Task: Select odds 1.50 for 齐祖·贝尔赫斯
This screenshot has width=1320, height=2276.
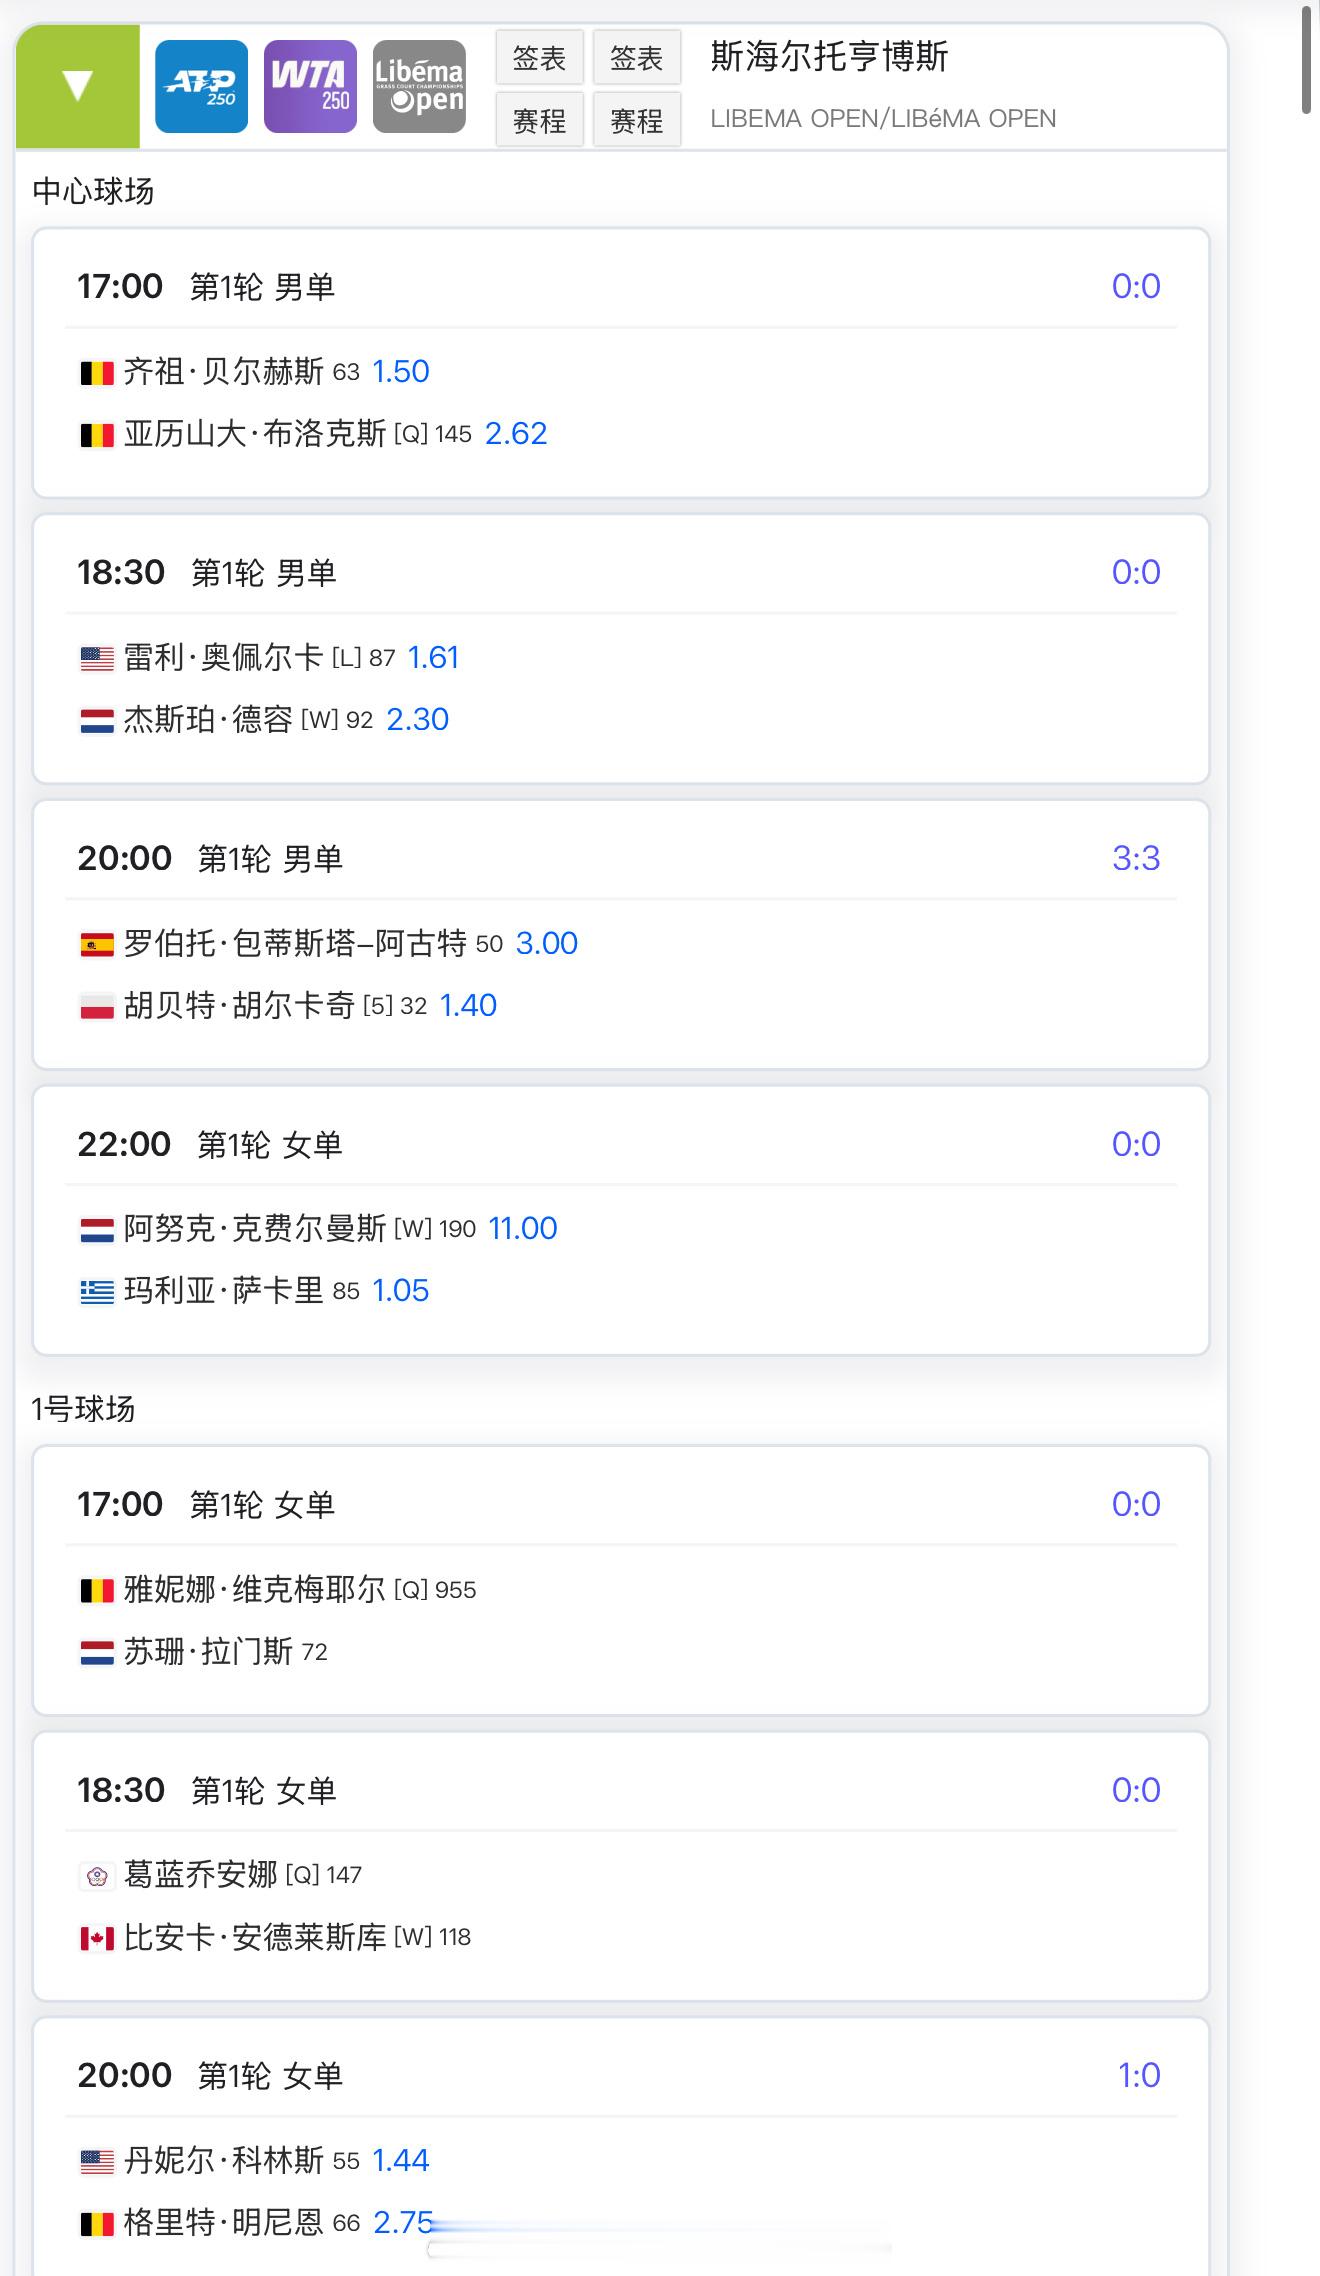Action: (x=400, y=372)
